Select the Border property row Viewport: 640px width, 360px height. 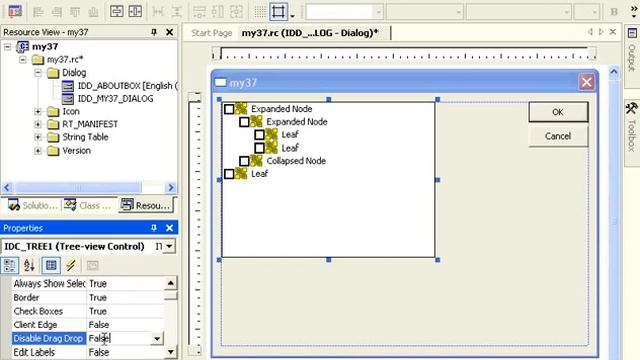coord(88,298)
